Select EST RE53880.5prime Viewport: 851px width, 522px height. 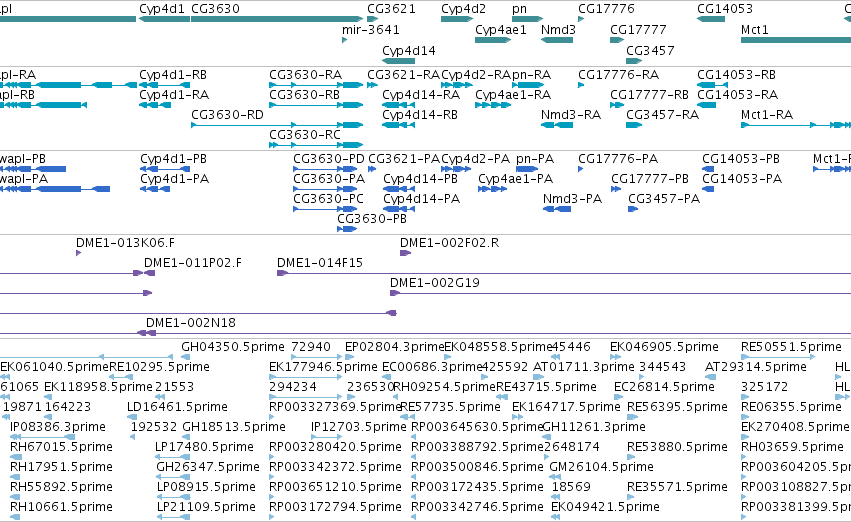tap(677, 448)
